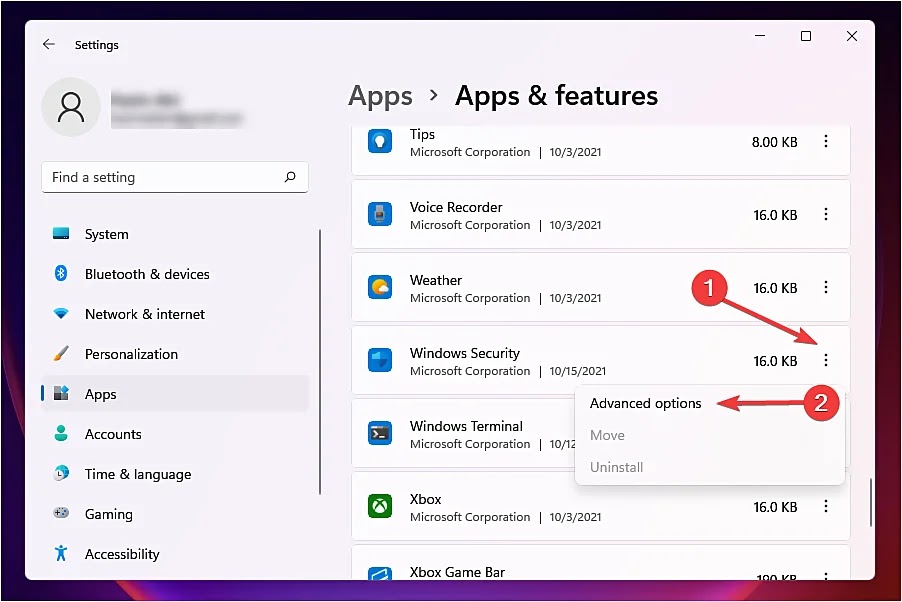Select the Xbox Game Bar row
Image resolution: width=902 pixels, height=602 pixels.
click(601, 563)
